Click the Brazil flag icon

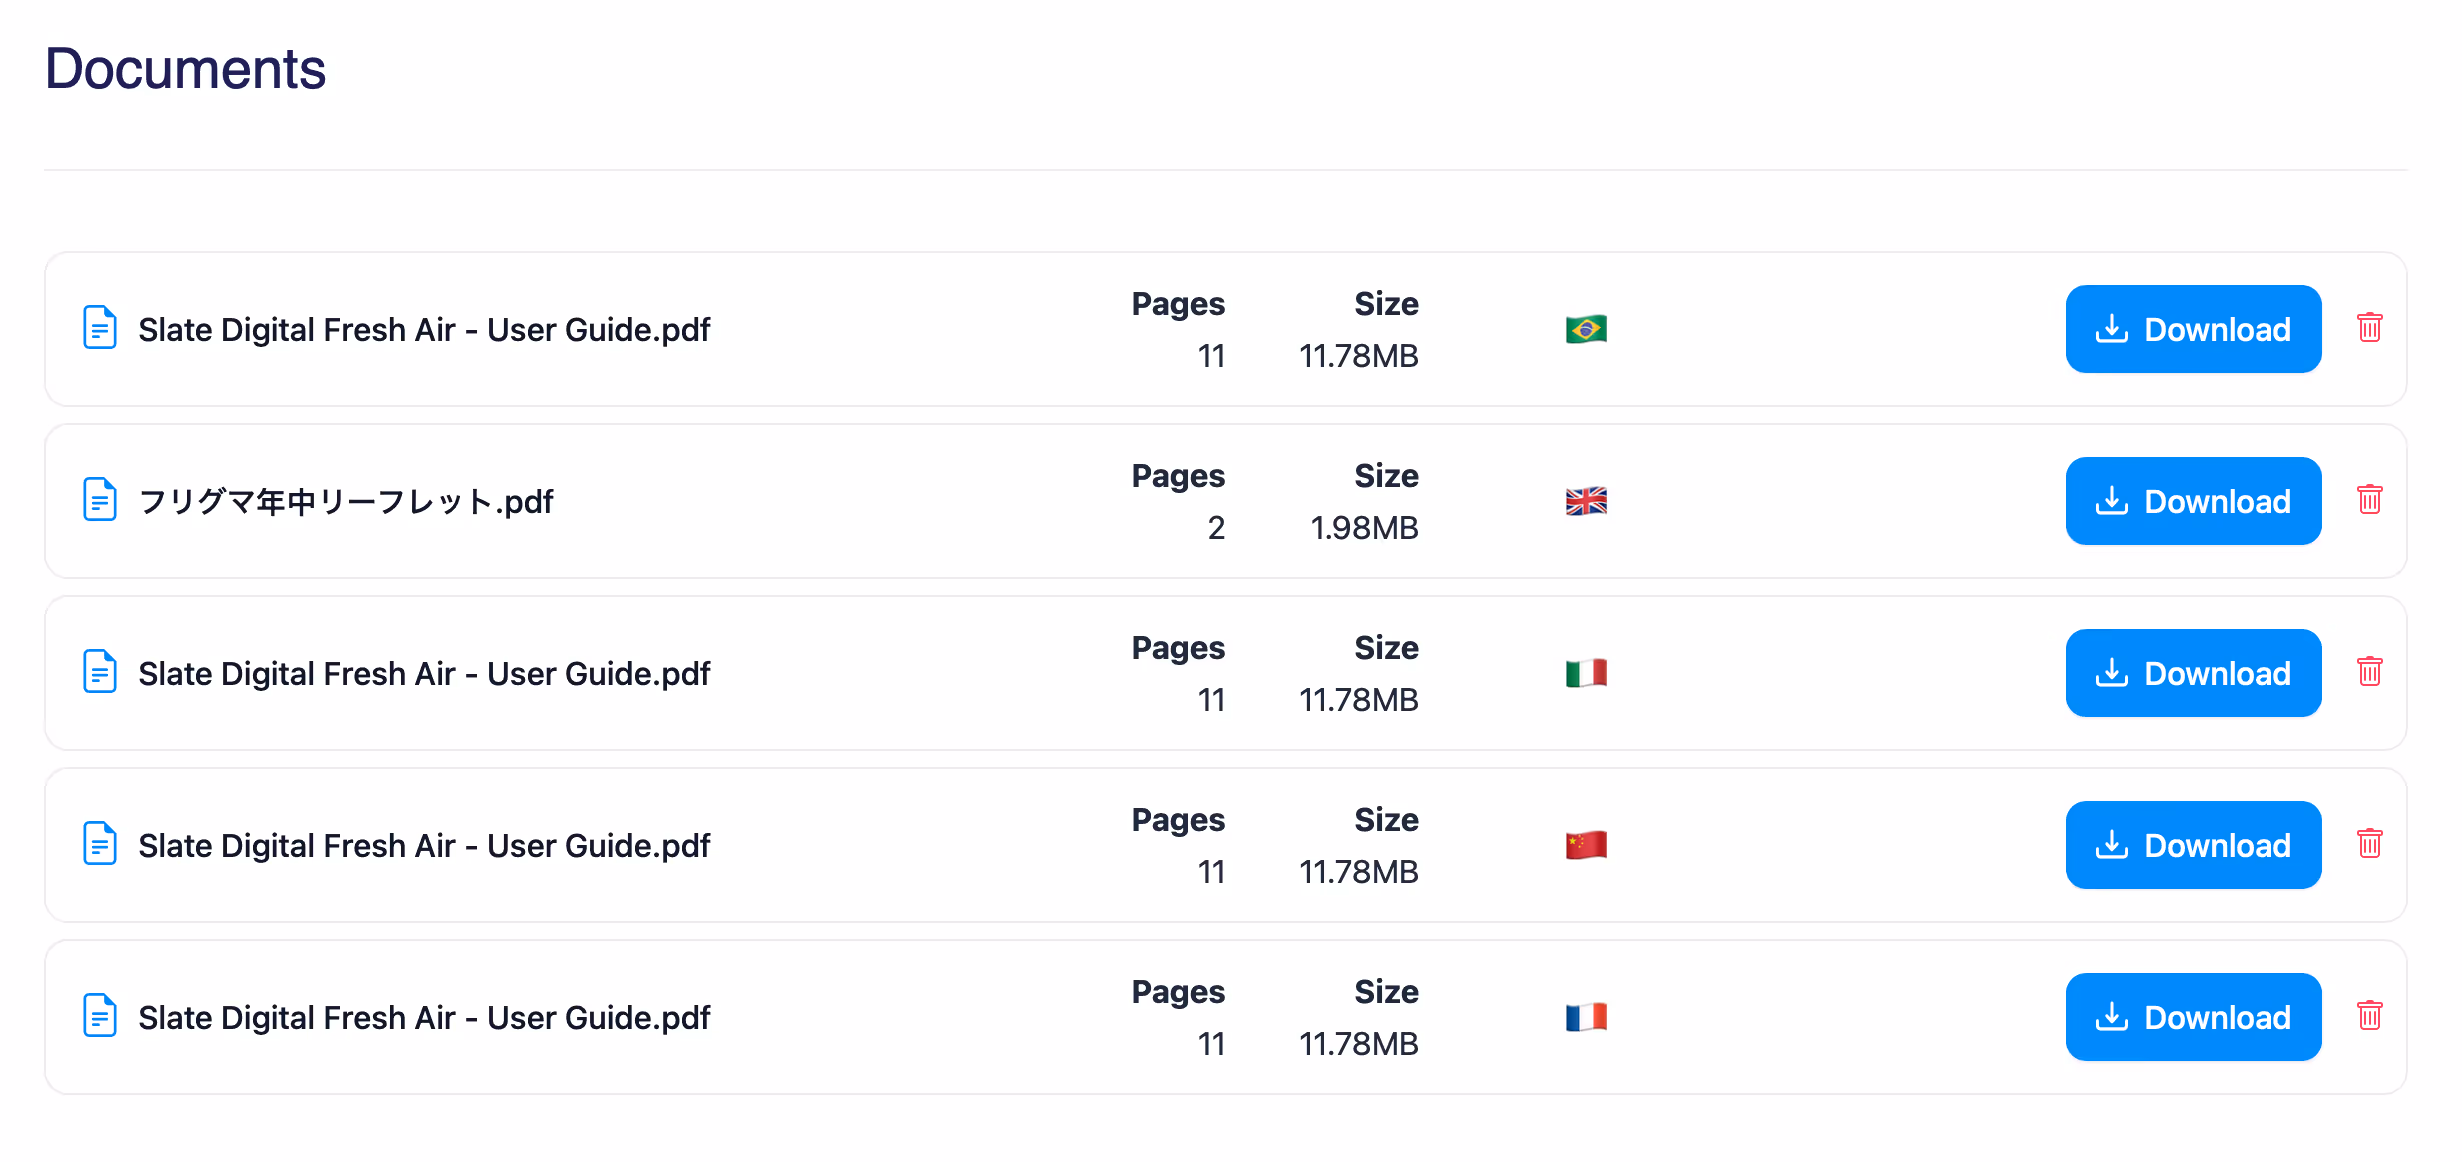click(1586, 329)
